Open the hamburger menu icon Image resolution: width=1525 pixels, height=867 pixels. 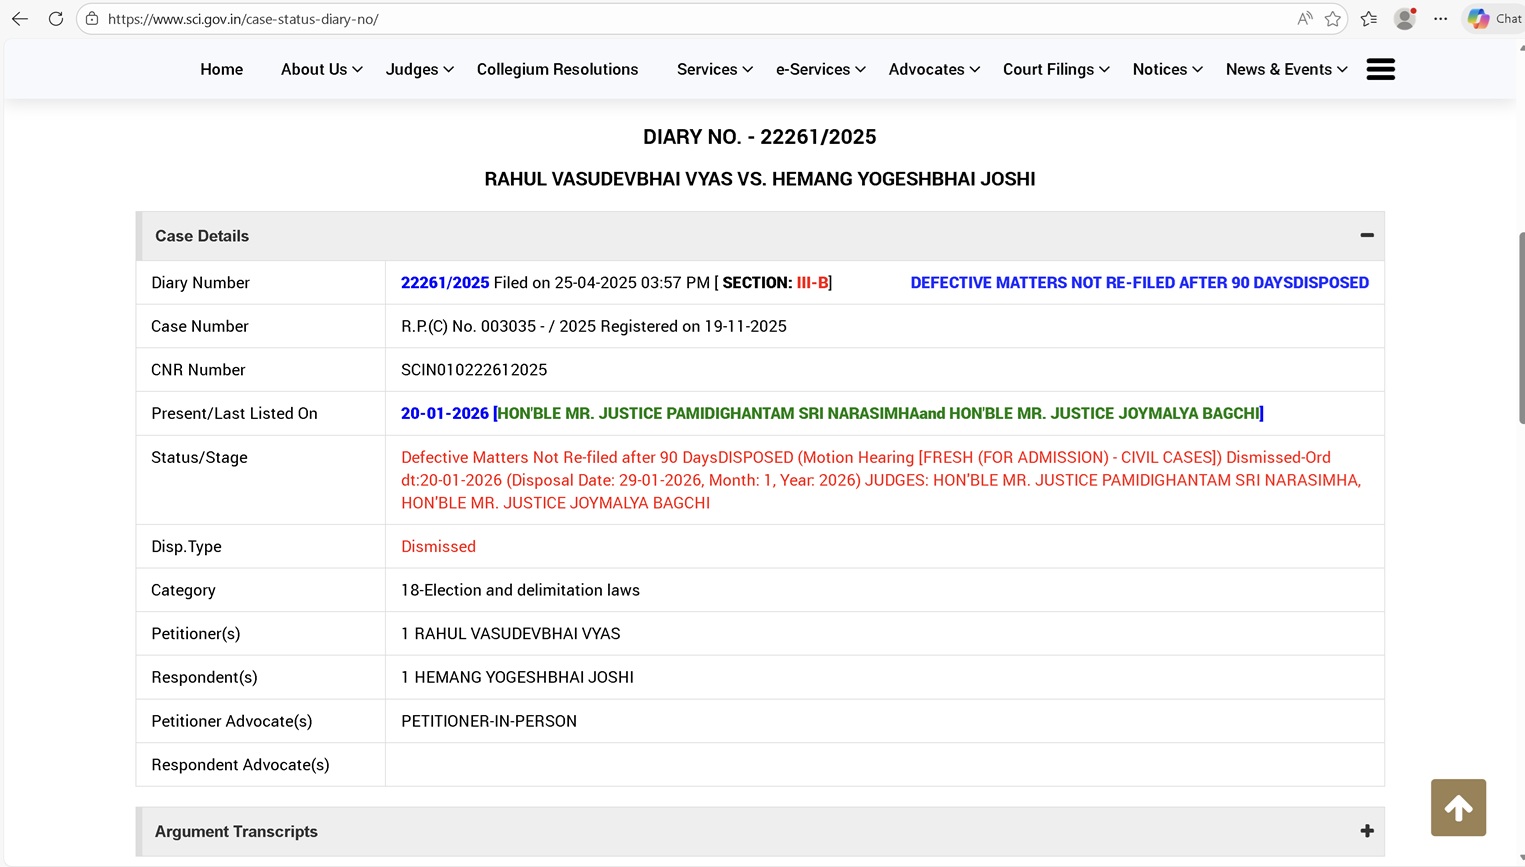coord(1380,69)
